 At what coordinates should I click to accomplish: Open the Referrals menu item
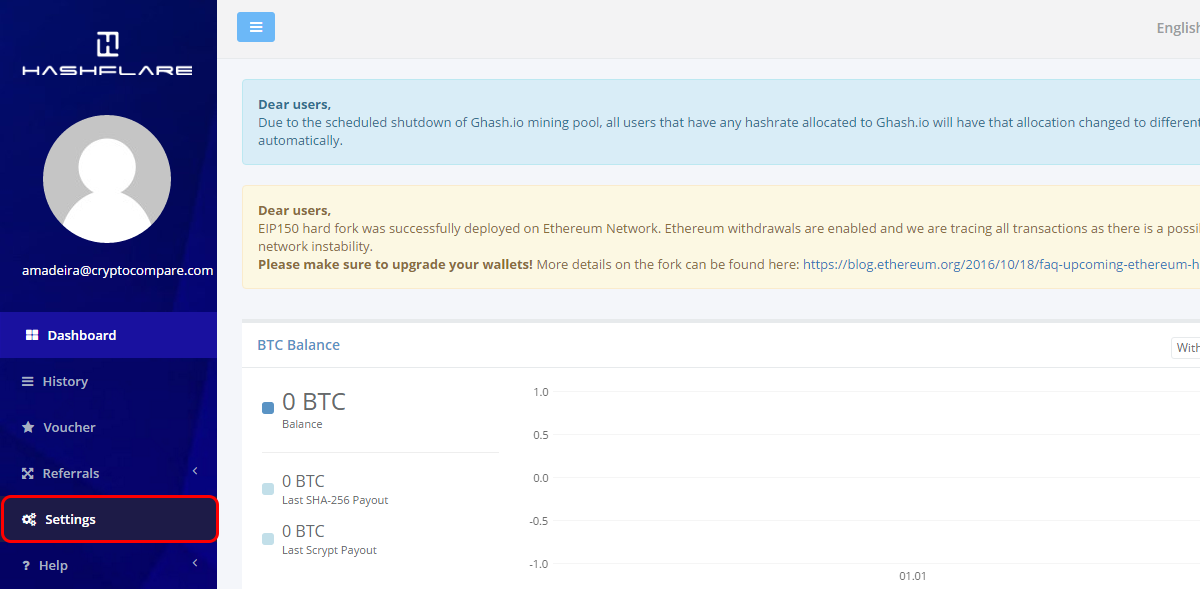click(108, 473)
